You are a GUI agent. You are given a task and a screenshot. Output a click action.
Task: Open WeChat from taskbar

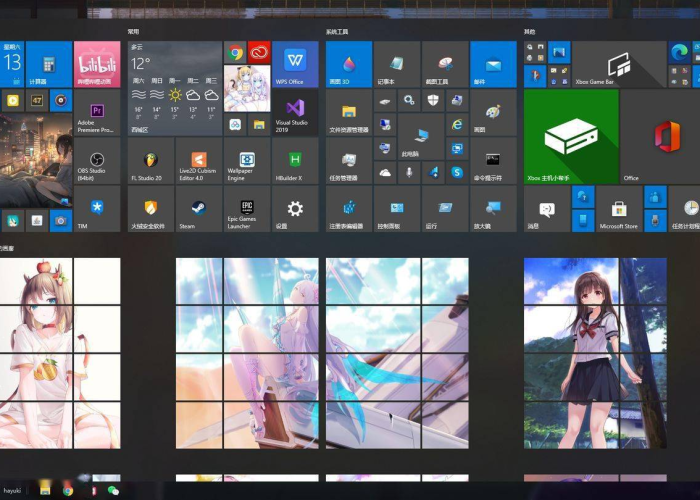coord(113,491)
